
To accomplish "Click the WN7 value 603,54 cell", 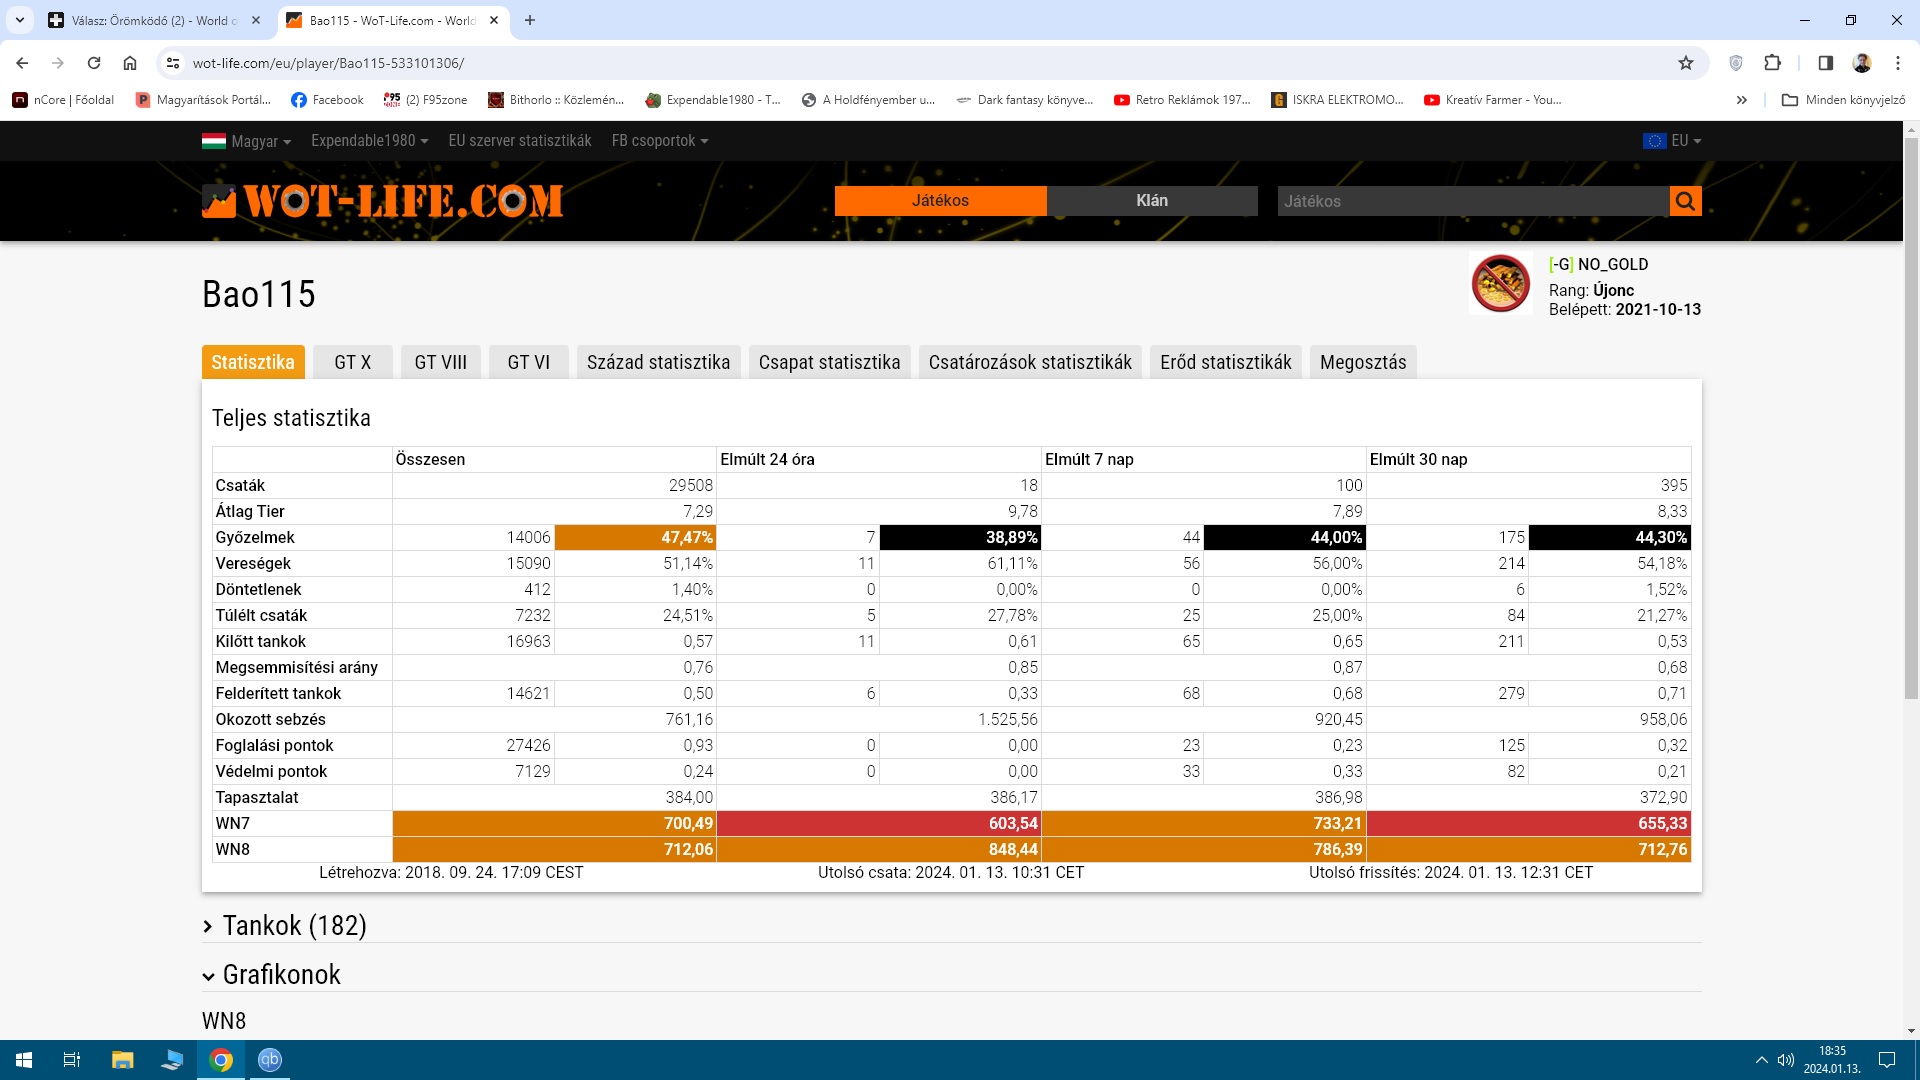I will [x=879, y=824].
